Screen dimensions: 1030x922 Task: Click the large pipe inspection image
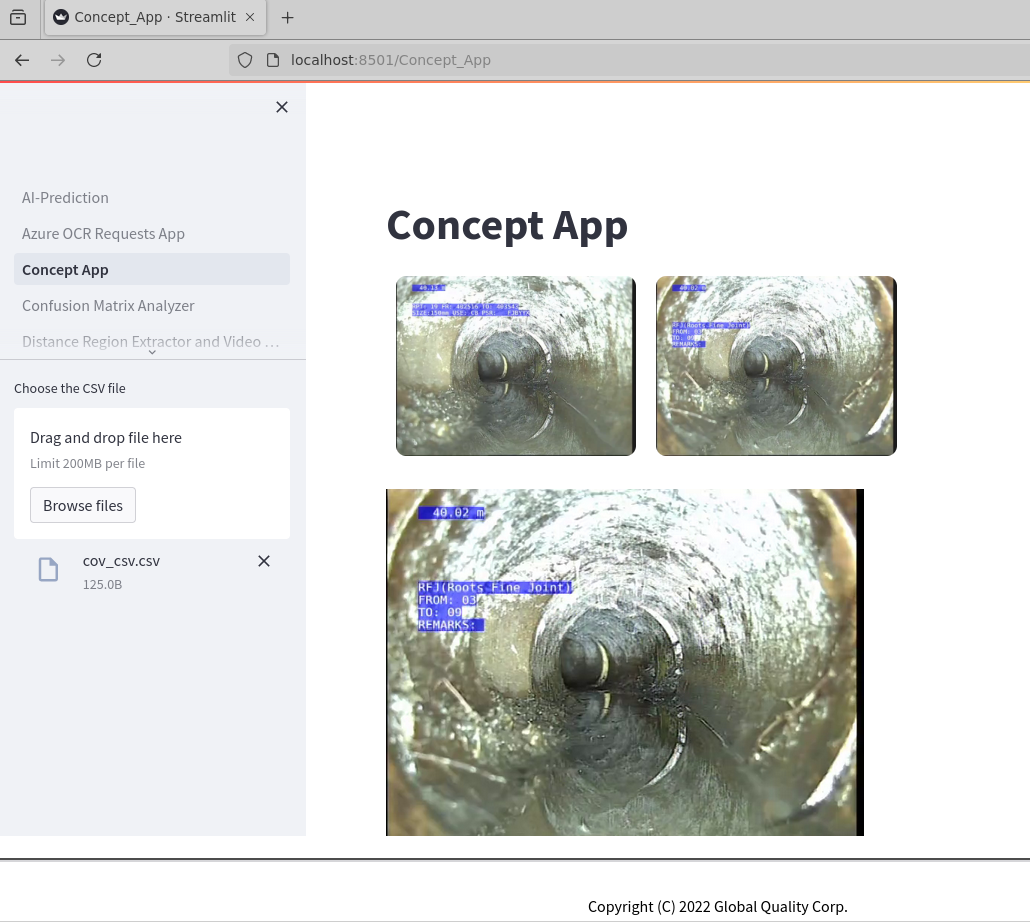(625, 662)
